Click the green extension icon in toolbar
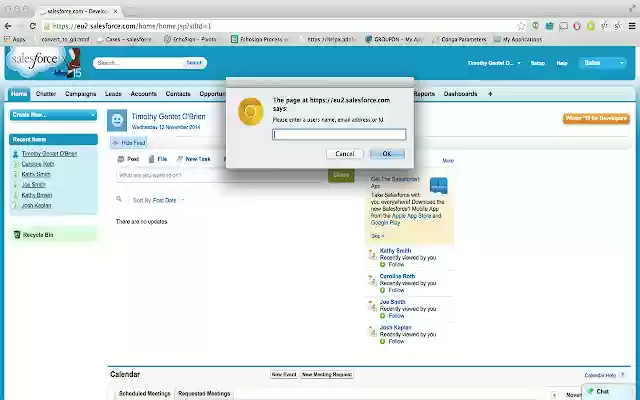Image resolution: width=640 pixels, height=400 pixels. coord(591,26)
